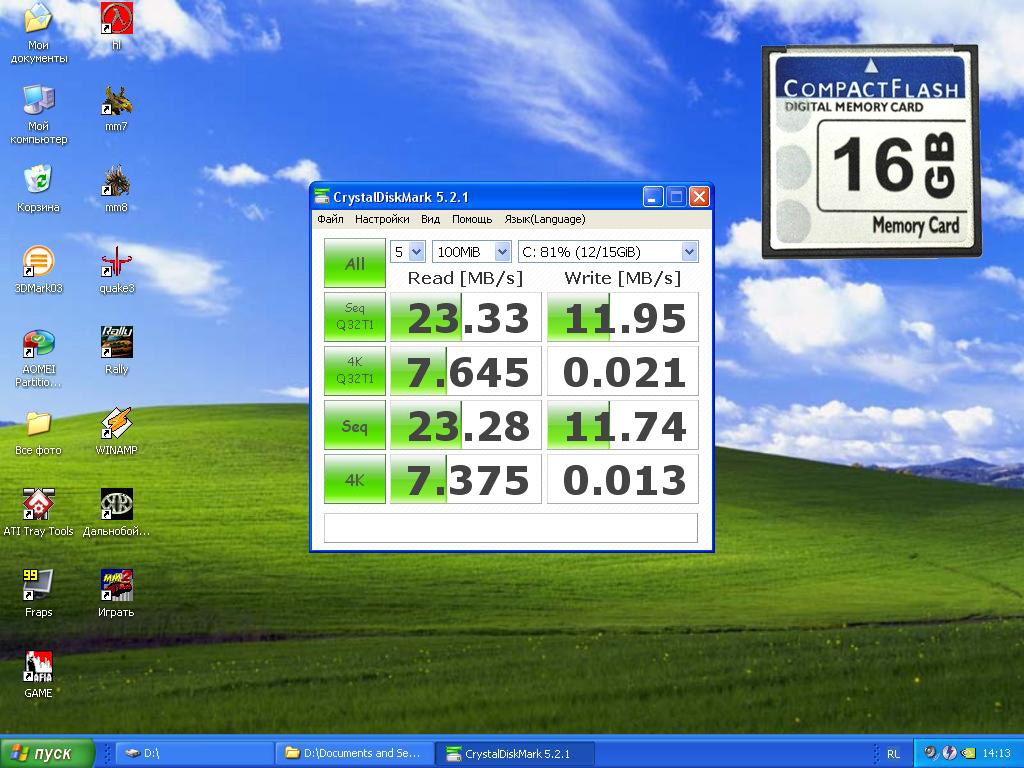Image resolution: width=1024 pixels, height=768 pixels.
Task: Open the Файл menu
Action: tap(330, 219)
